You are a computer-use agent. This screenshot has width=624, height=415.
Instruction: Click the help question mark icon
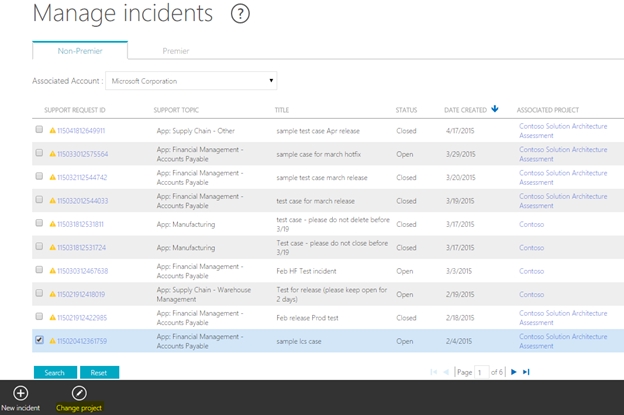(240, 14)
